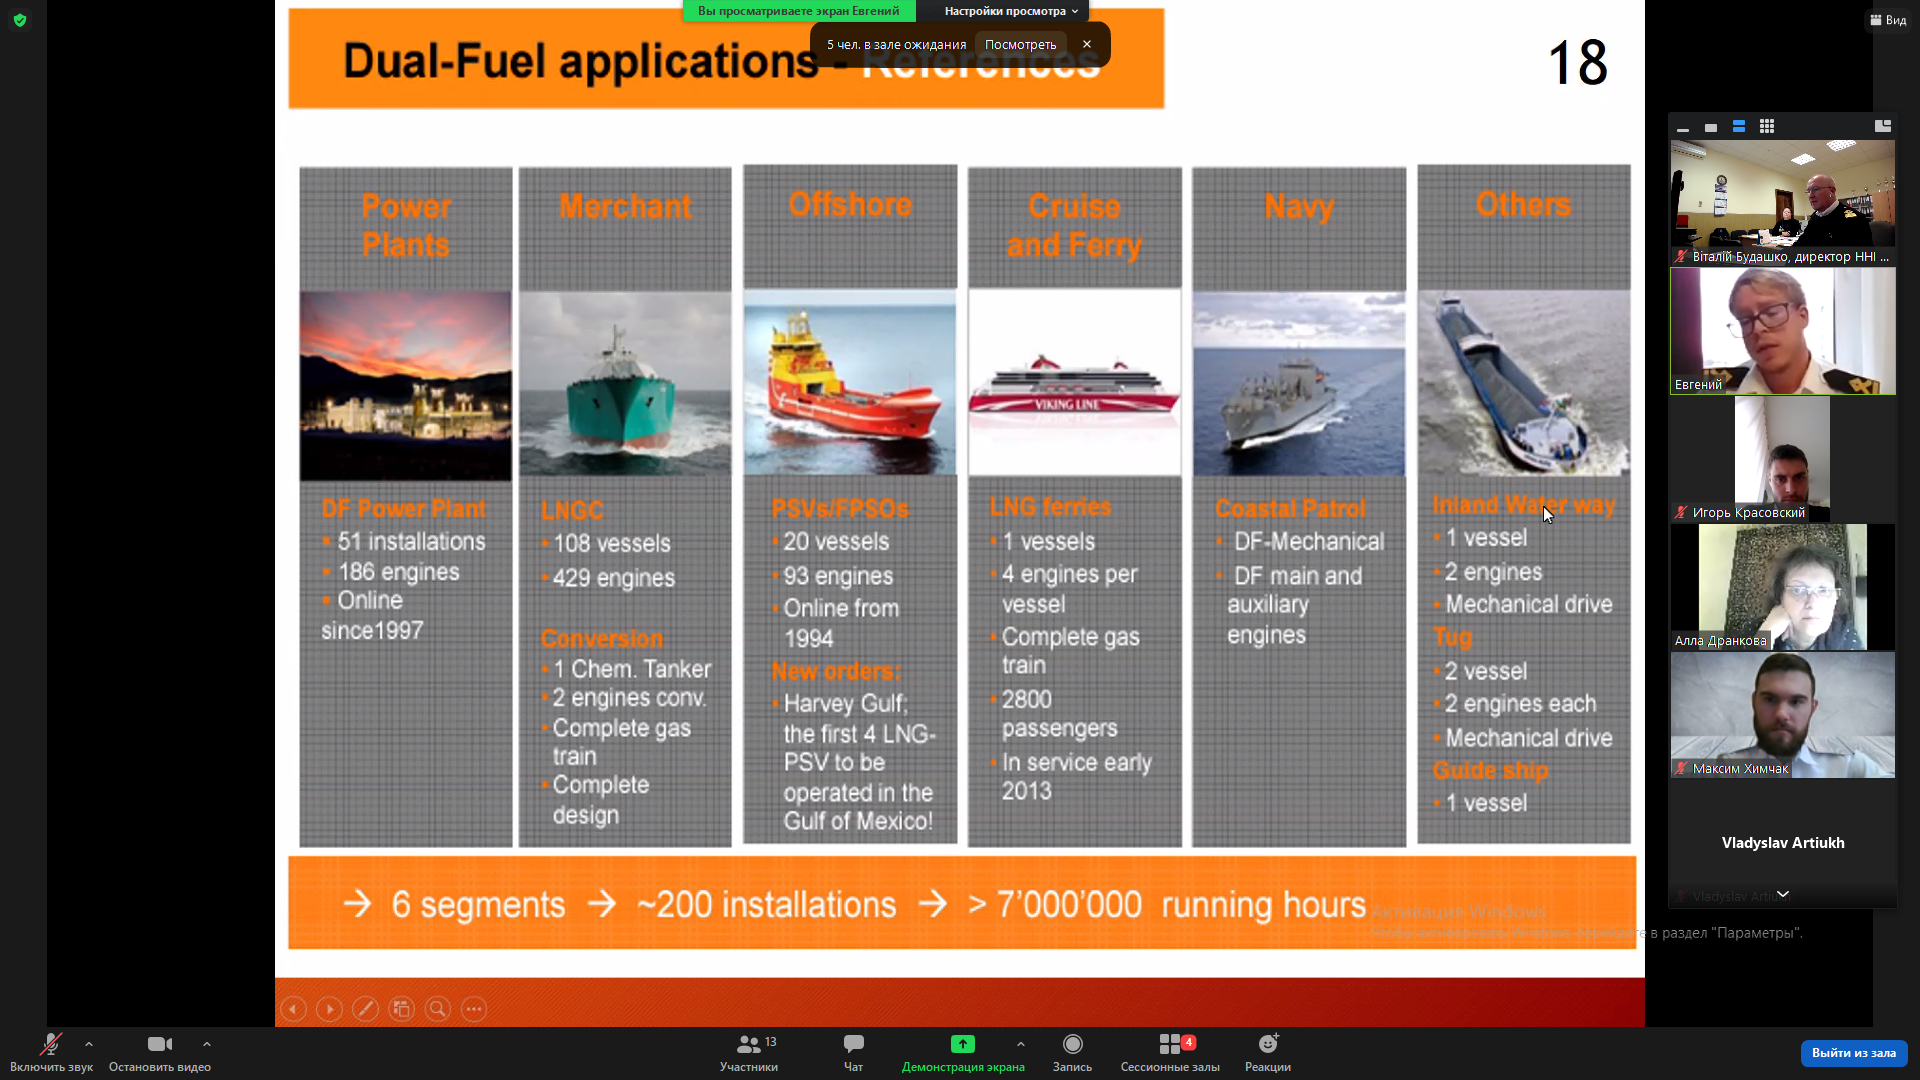Click the '~200 installations' text
Screen dimensions: 1920x1080
[766, 905]
